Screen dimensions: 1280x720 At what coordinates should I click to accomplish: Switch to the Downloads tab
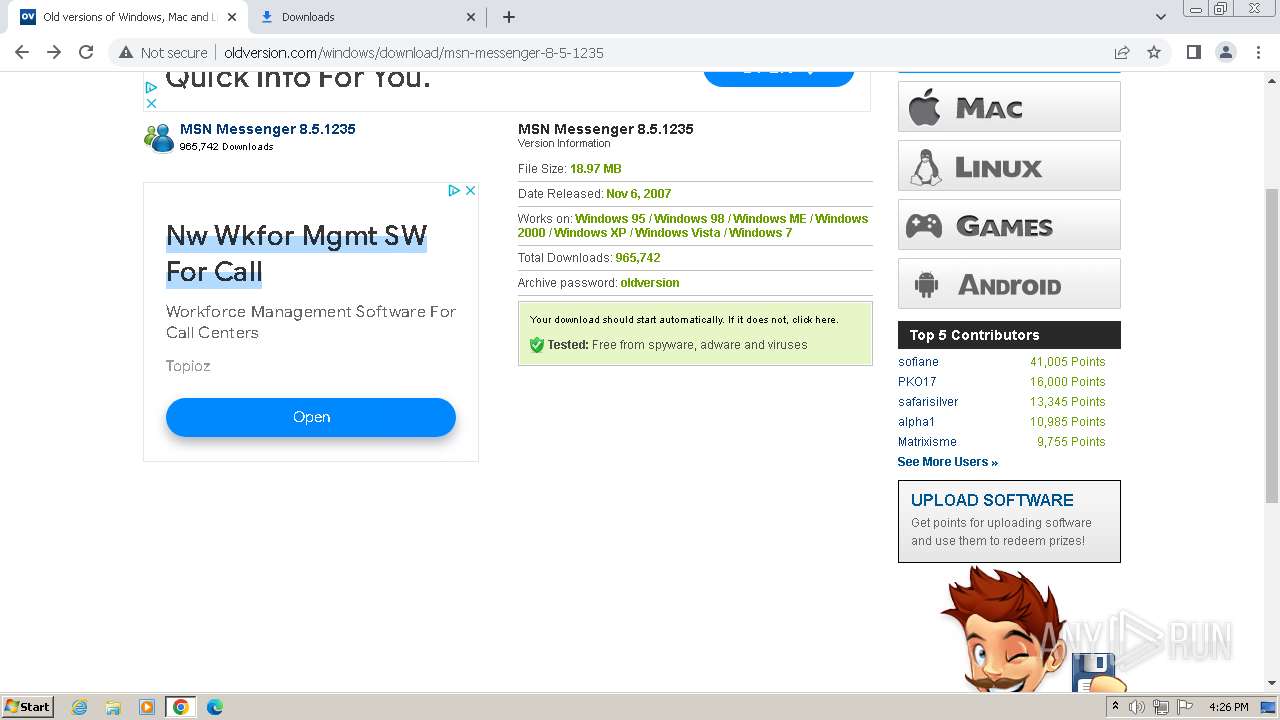pos(367,17)
